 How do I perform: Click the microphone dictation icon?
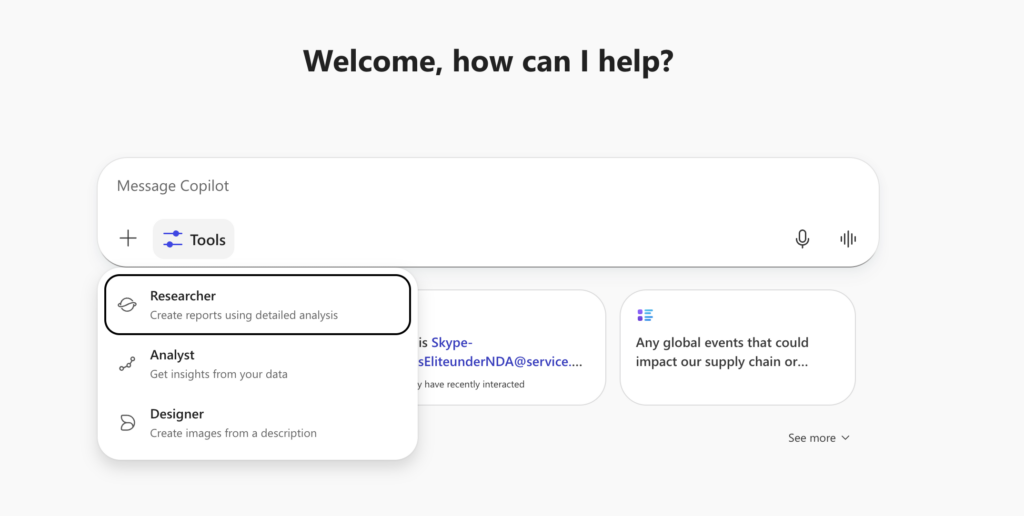point(802,239)
